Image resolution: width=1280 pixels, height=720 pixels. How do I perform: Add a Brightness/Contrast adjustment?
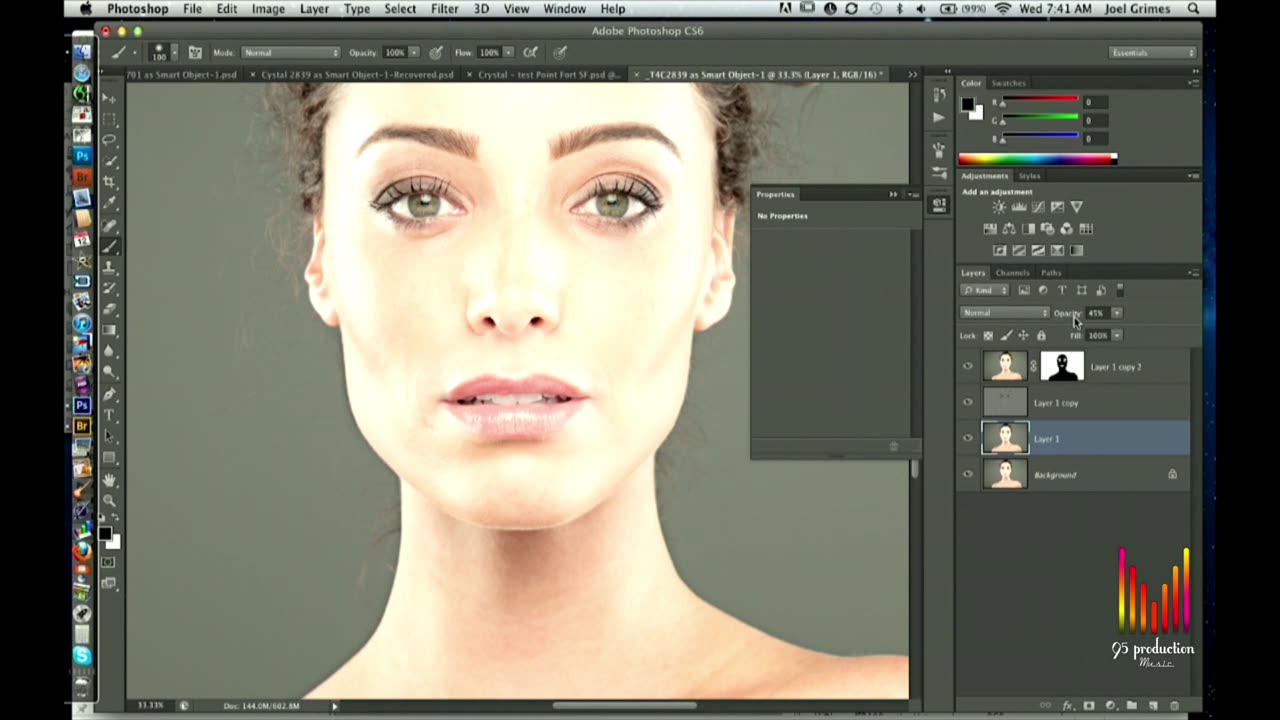(999, 207)
